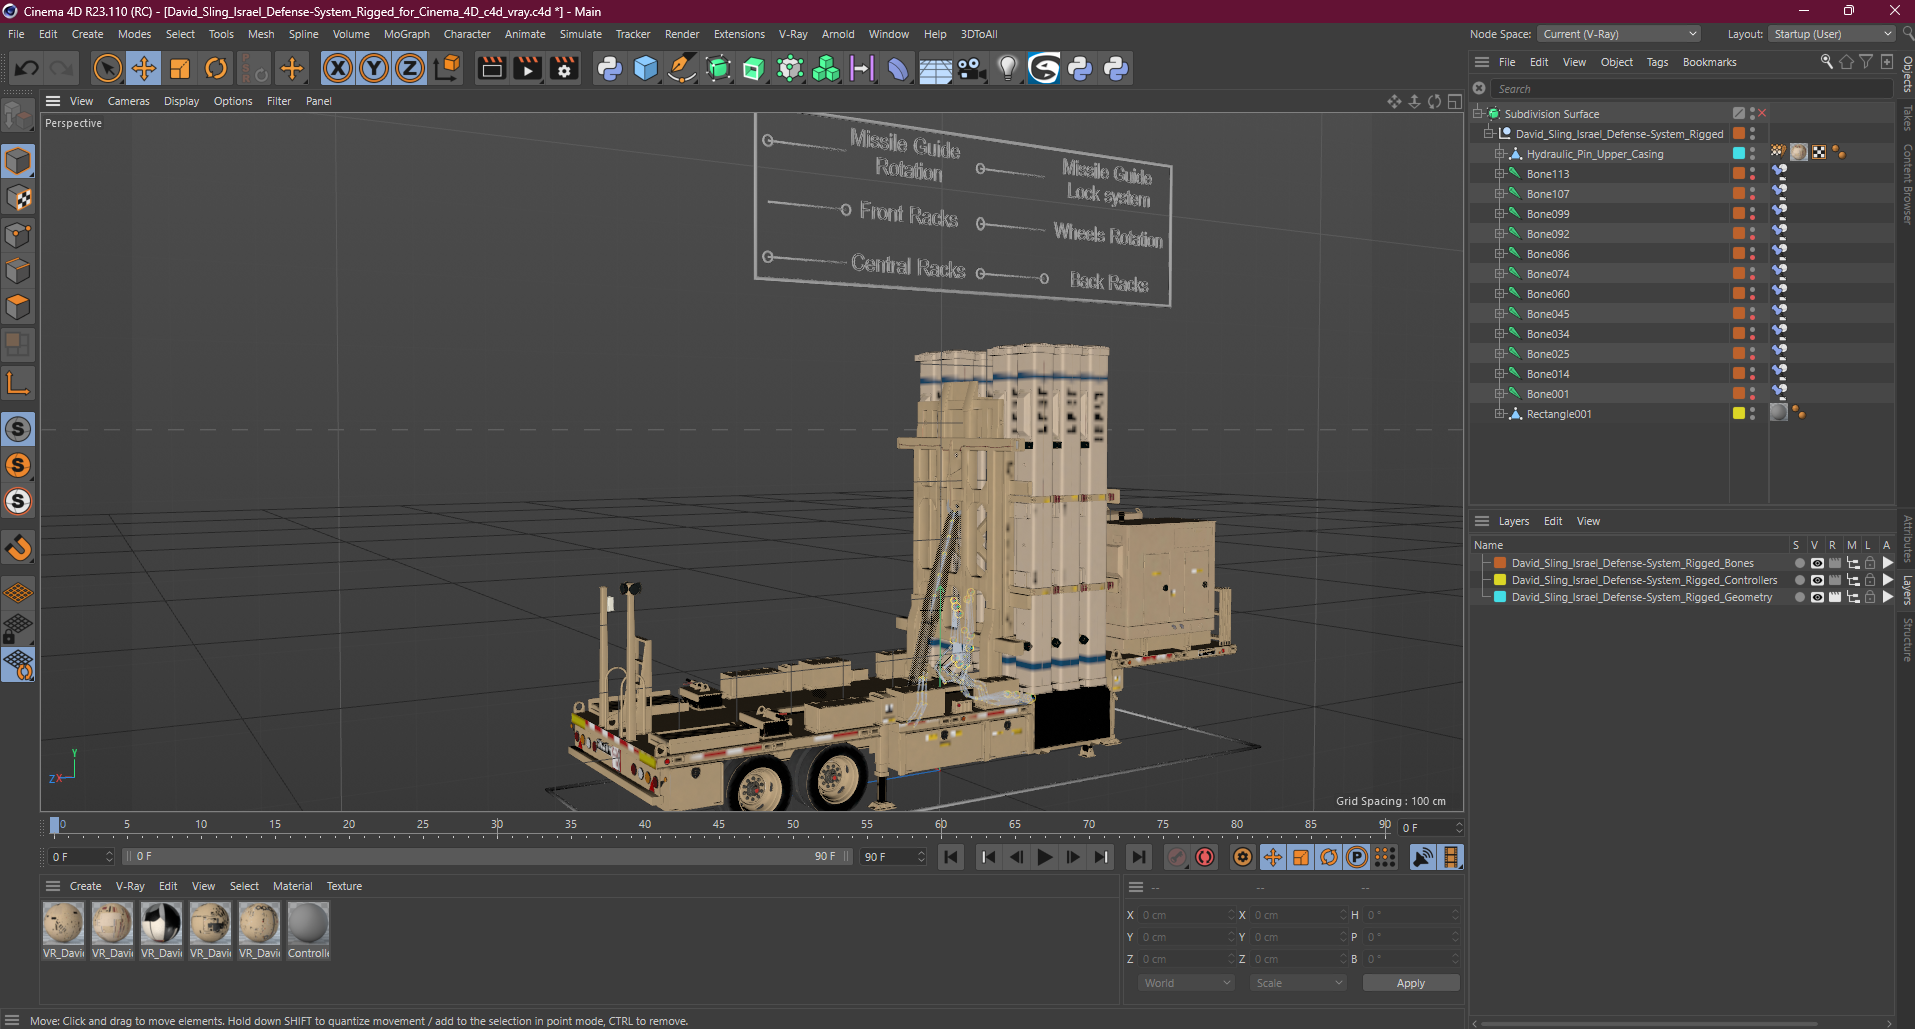Screen dimensions: 1915x1029
Task: Toggle X axis lock
Action: [338, 68]
